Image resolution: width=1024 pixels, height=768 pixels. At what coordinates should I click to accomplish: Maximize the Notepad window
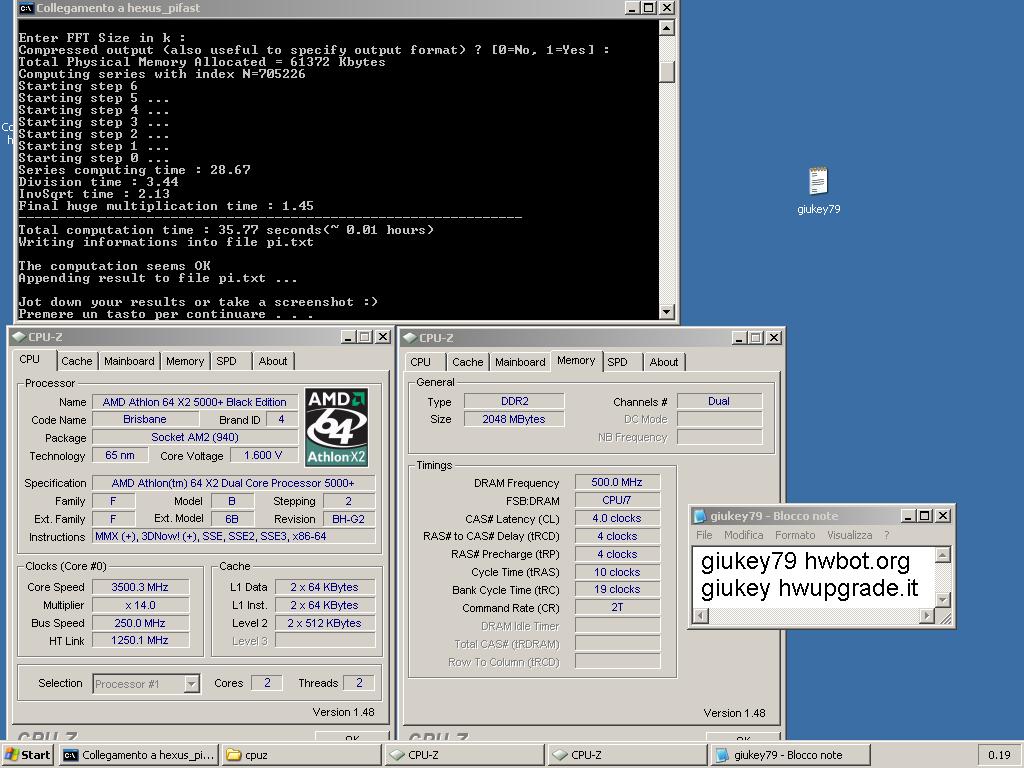pos(925,516)
